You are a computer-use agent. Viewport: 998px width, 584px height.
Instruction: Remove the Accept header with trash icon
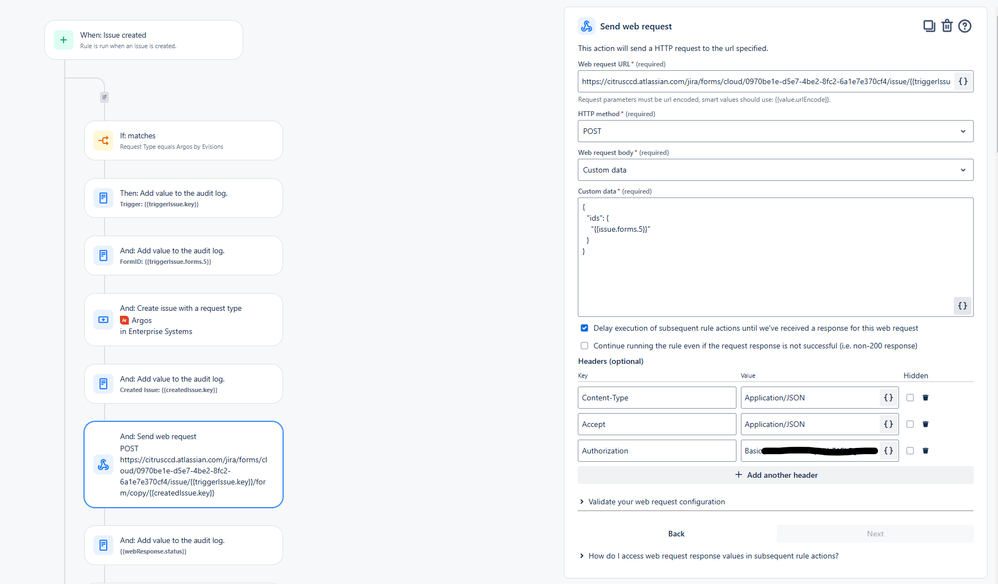tap(923, 424)
